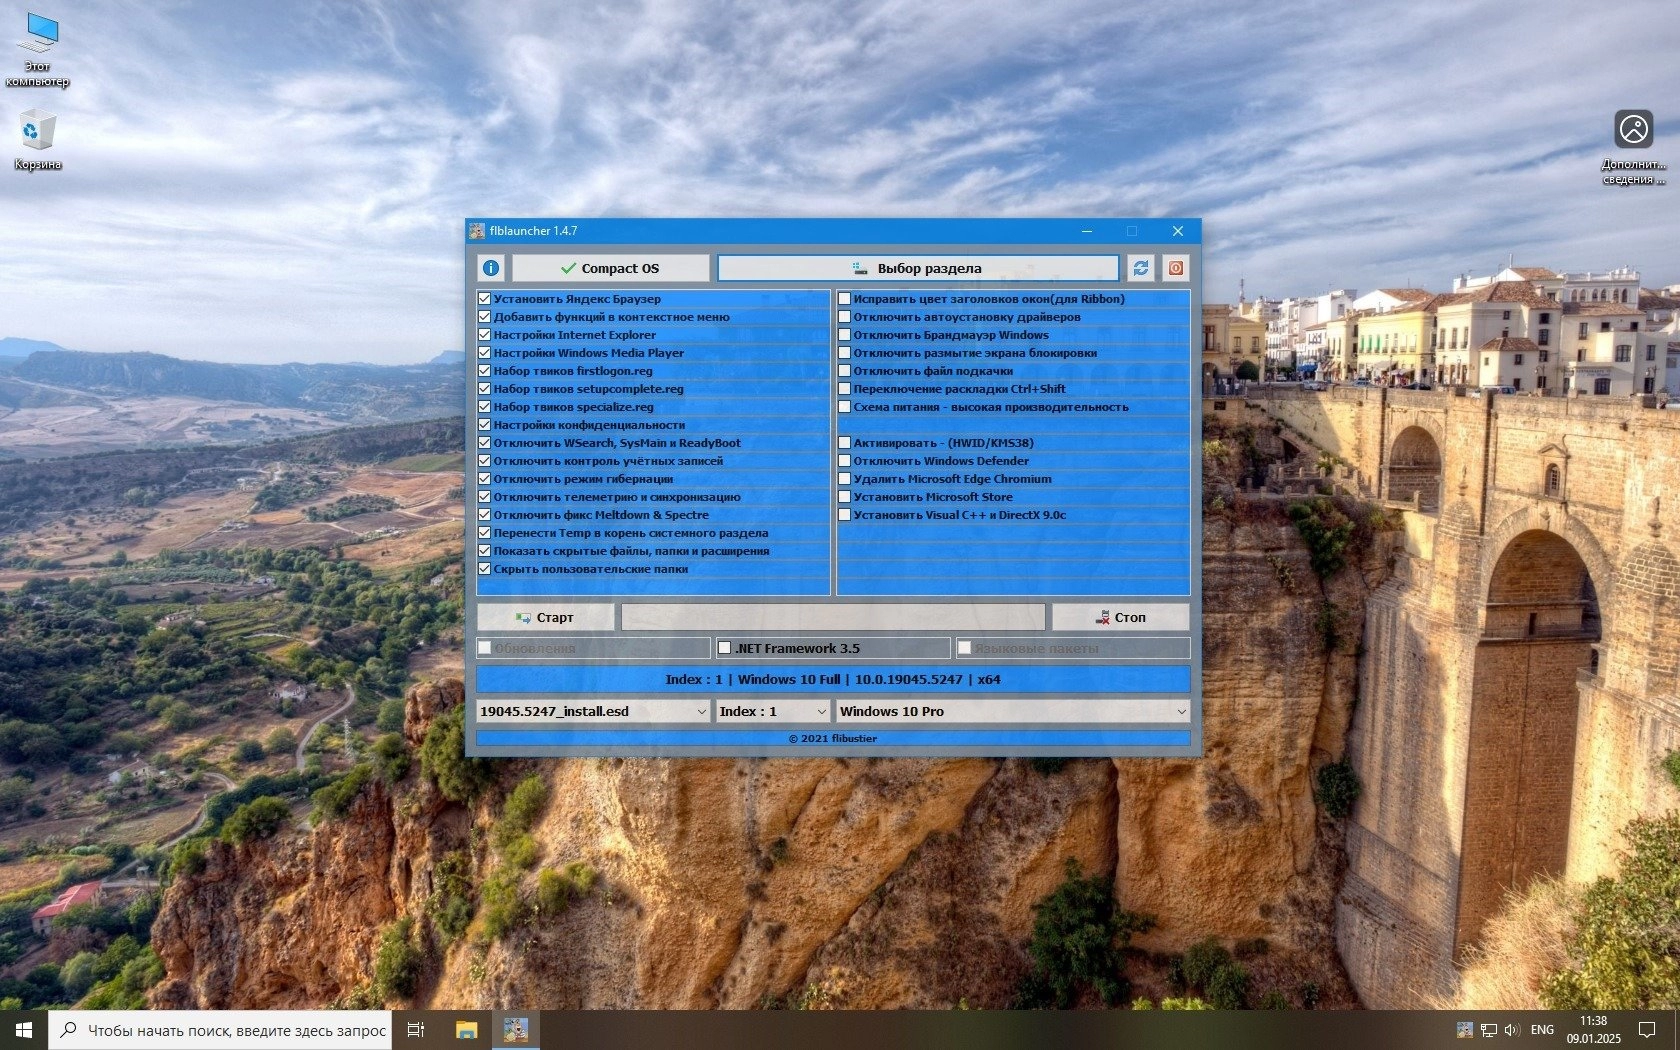Click the 'flblauncher 1.4.7' window title

click(x=533, y=231)
